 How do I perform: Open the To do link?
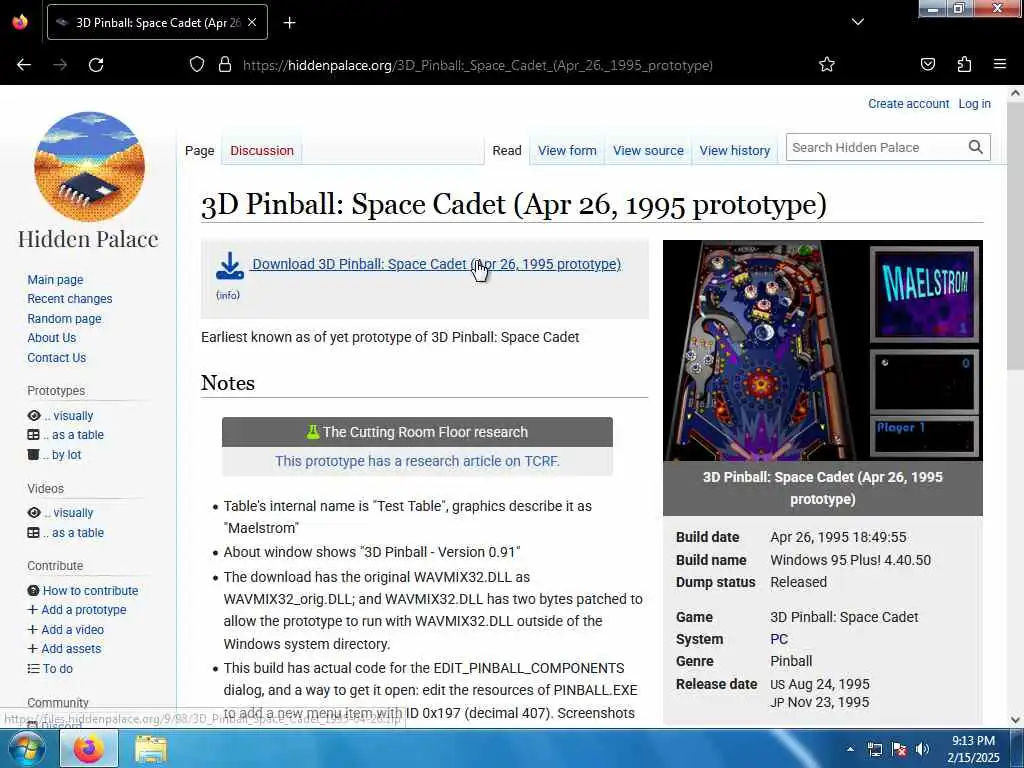click(57, 669)
